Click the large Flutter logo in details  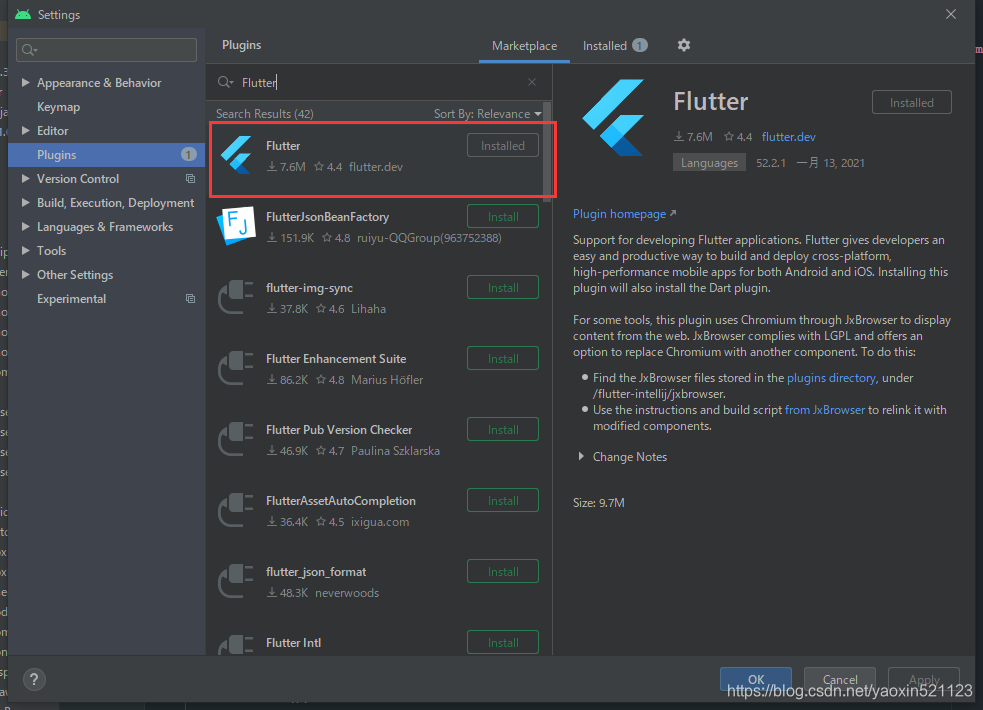(x=614, y=117)
